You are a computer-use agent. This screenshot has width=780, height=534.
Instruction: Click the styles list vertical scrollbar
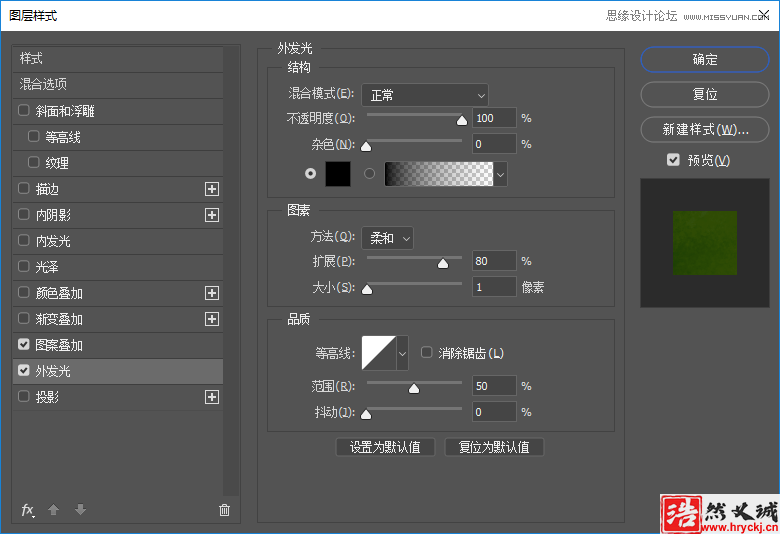pos(231,271)
